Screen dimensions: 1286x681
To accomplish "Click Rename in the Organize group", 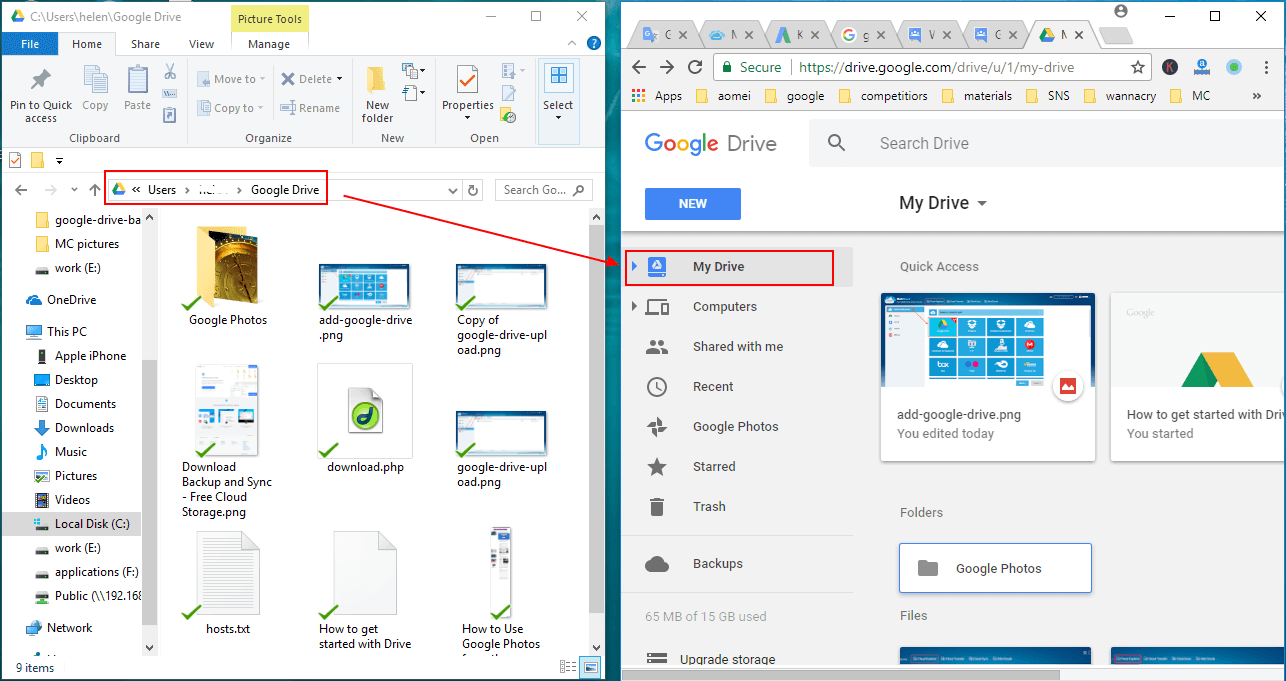I will pyautogui.click(x=310, y=108).
